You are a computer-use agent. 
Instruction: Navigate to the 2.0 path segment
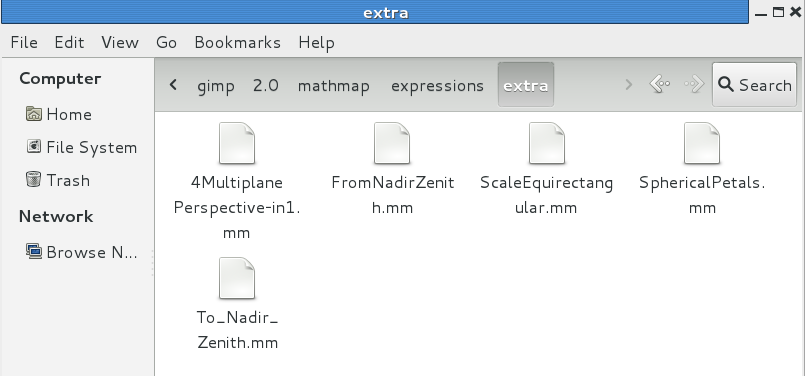tap(266, 85)
